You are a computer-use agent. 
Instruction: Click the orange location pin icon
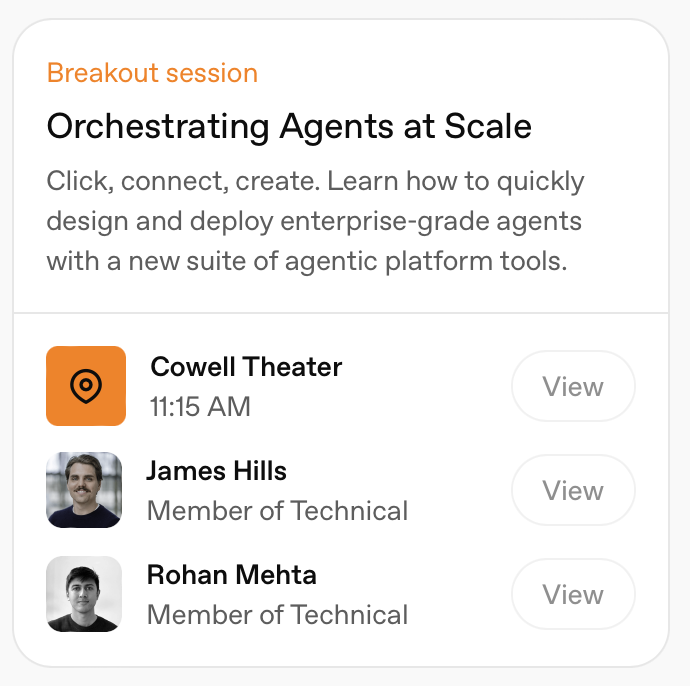(86, 386)
